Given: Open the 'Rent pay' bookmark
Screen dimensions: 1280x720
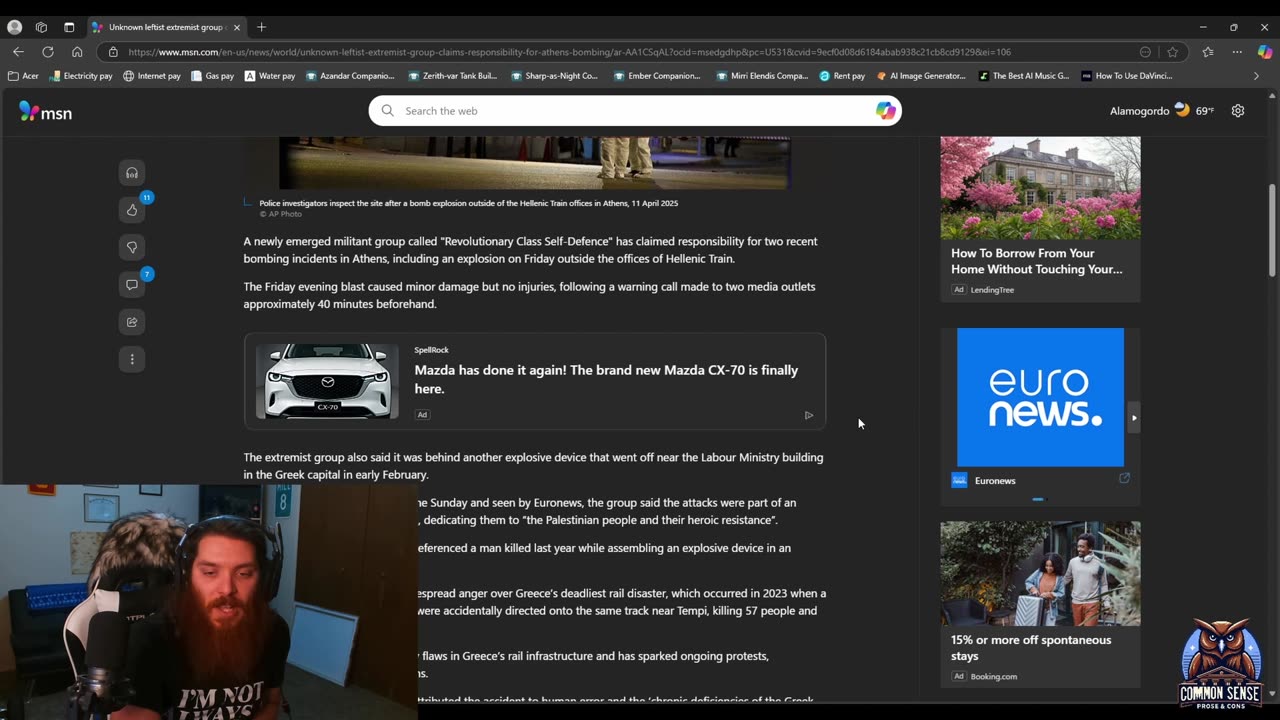Looking at the screenshot, I should 842,76.
